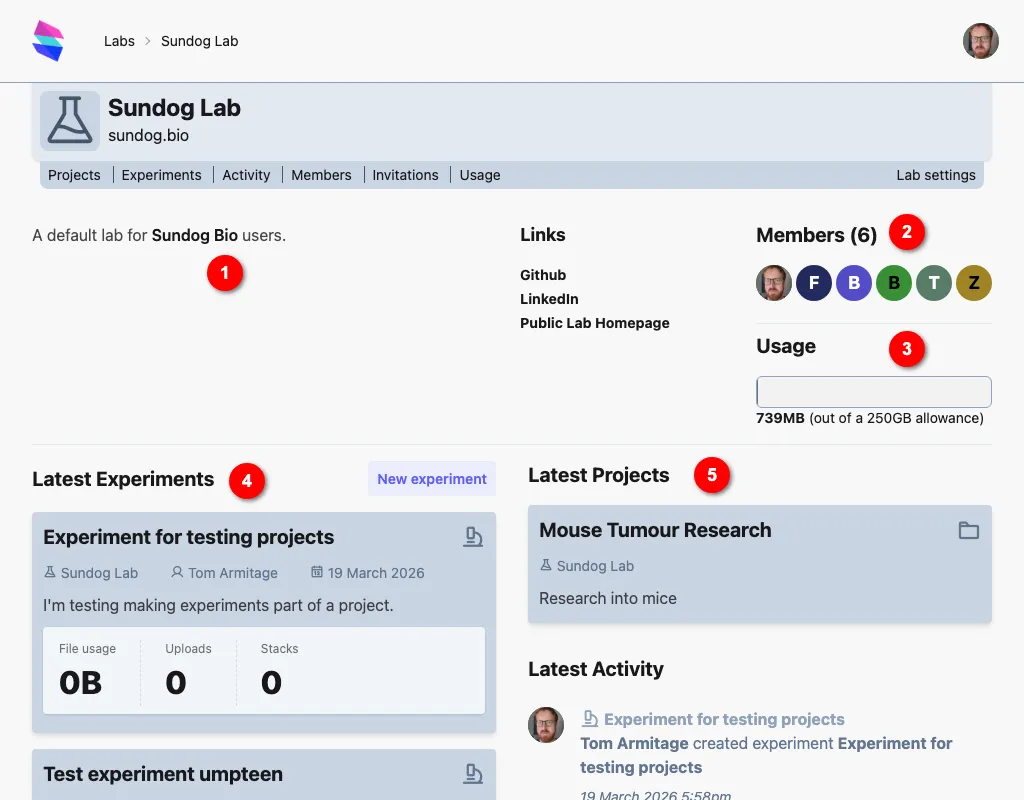Click the 'Z' member avatar in Members list

(x=974, y=283)
